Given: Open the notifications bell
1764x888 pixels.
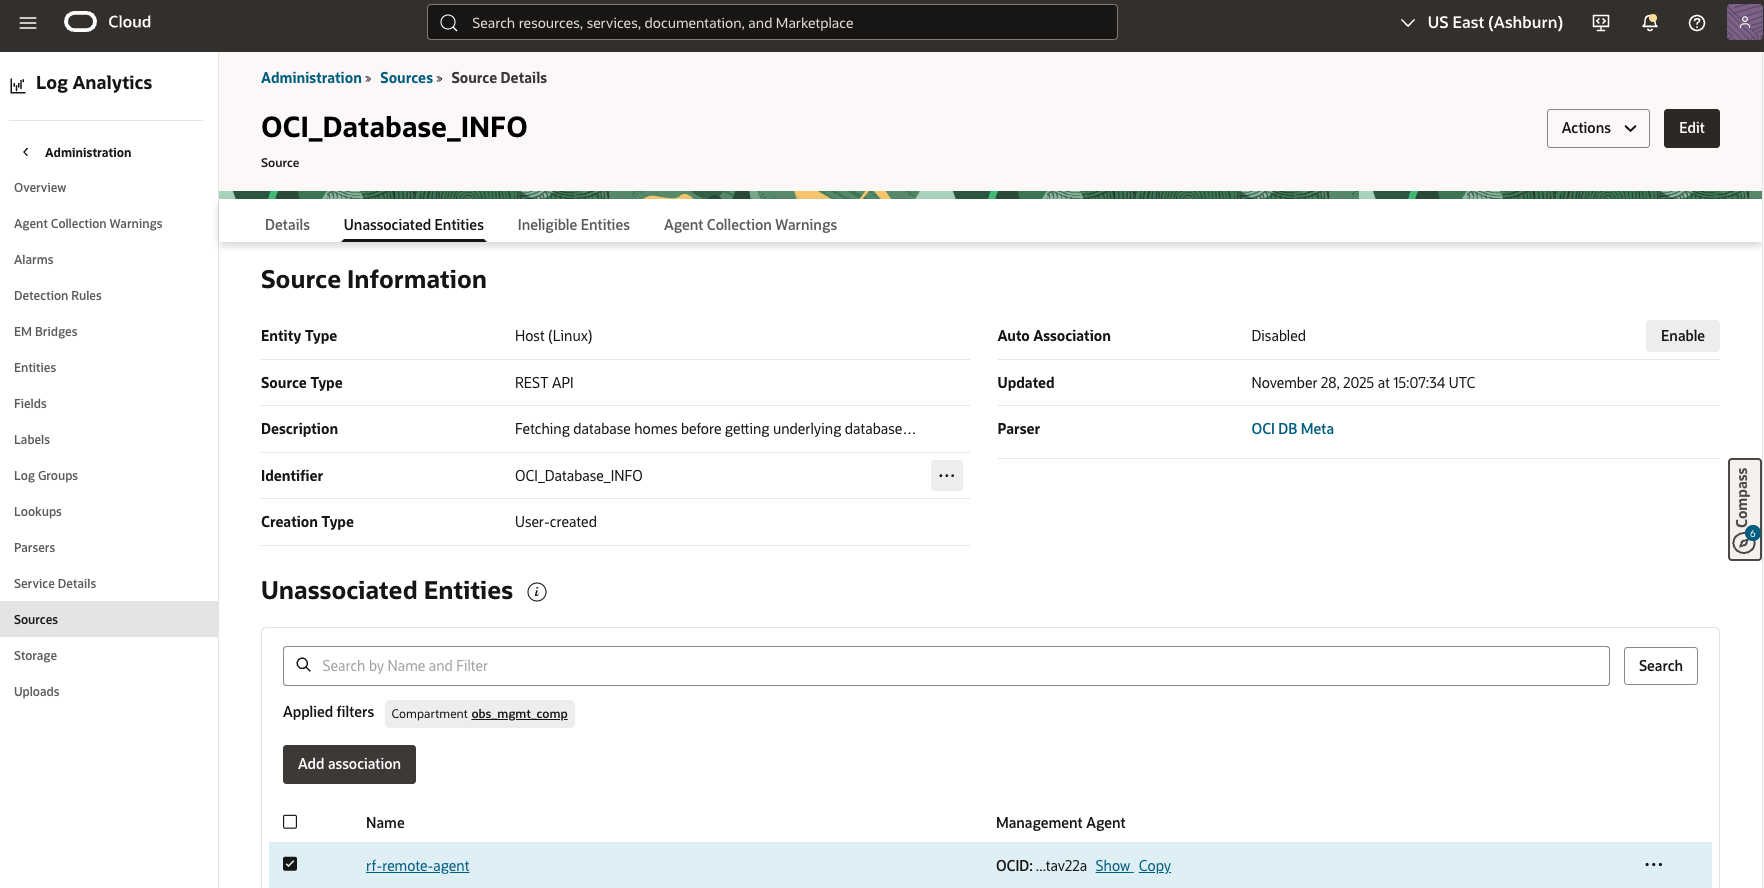Looking at the screenshot, I should click(1649, 23).
